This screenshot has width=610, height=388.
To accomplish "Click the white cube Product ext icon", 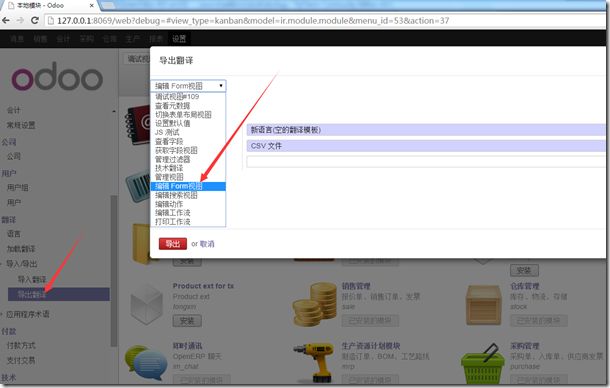I will click(x=146, y=304).
